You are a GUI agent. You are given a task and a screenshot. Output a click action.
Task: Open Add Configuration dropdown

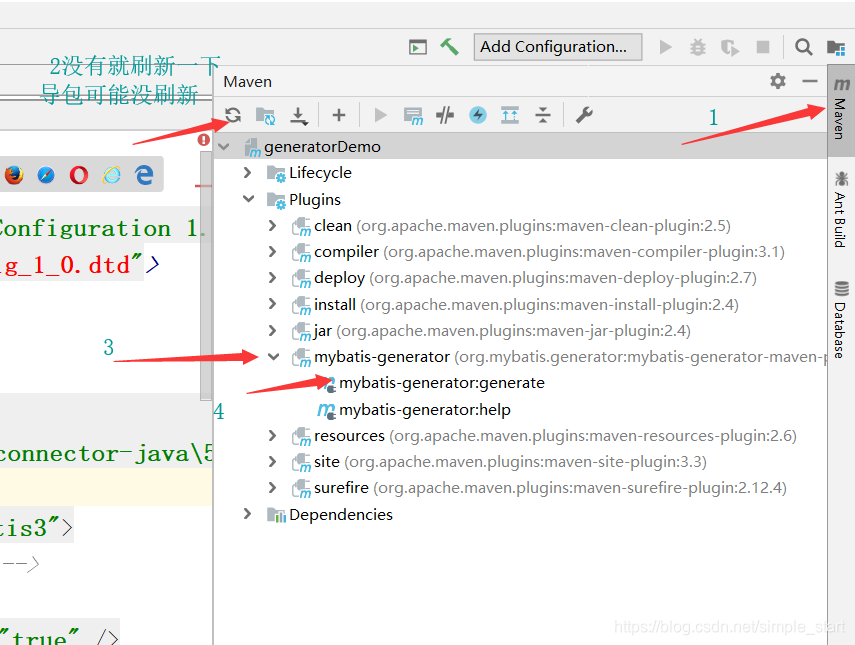click(558, 47)
